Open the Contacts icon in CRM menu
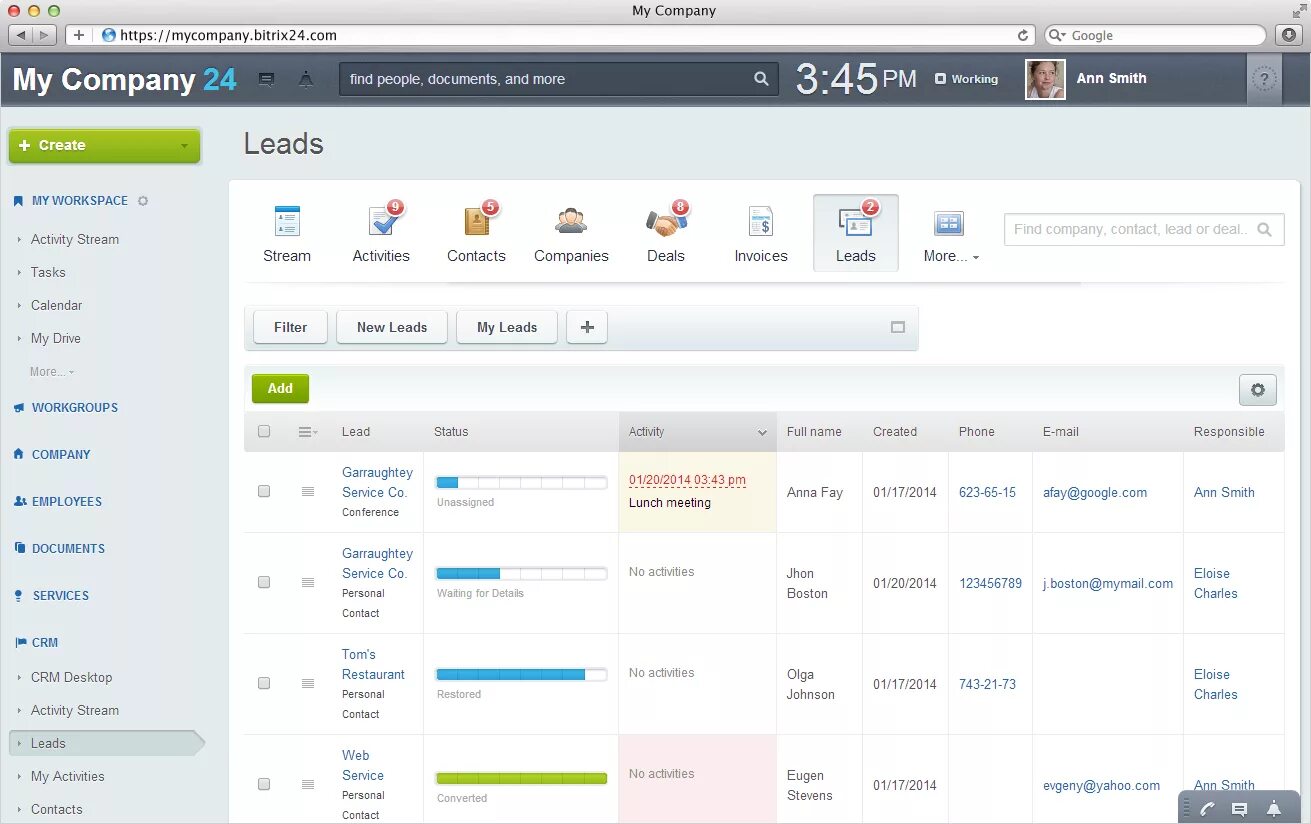The width and height of the screenshot is (1311, 824). [478, 220]
